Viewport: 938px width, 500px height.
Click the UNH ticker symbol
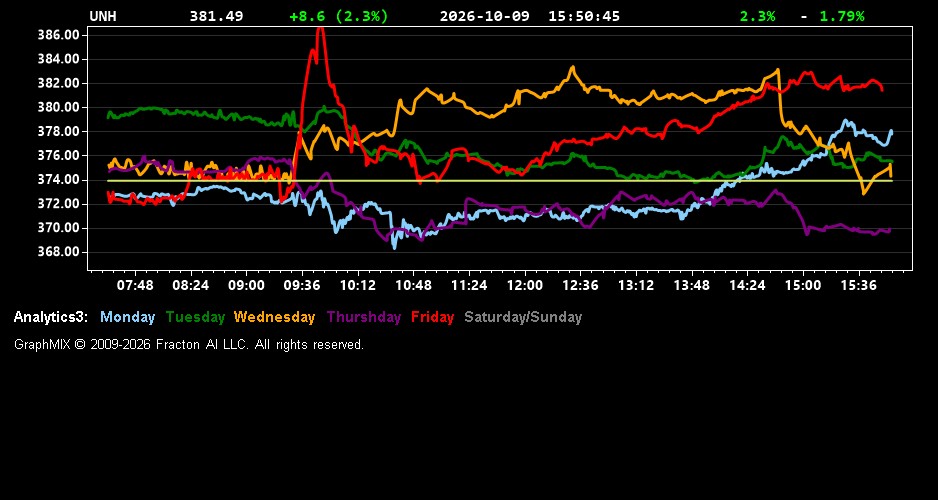103,16
